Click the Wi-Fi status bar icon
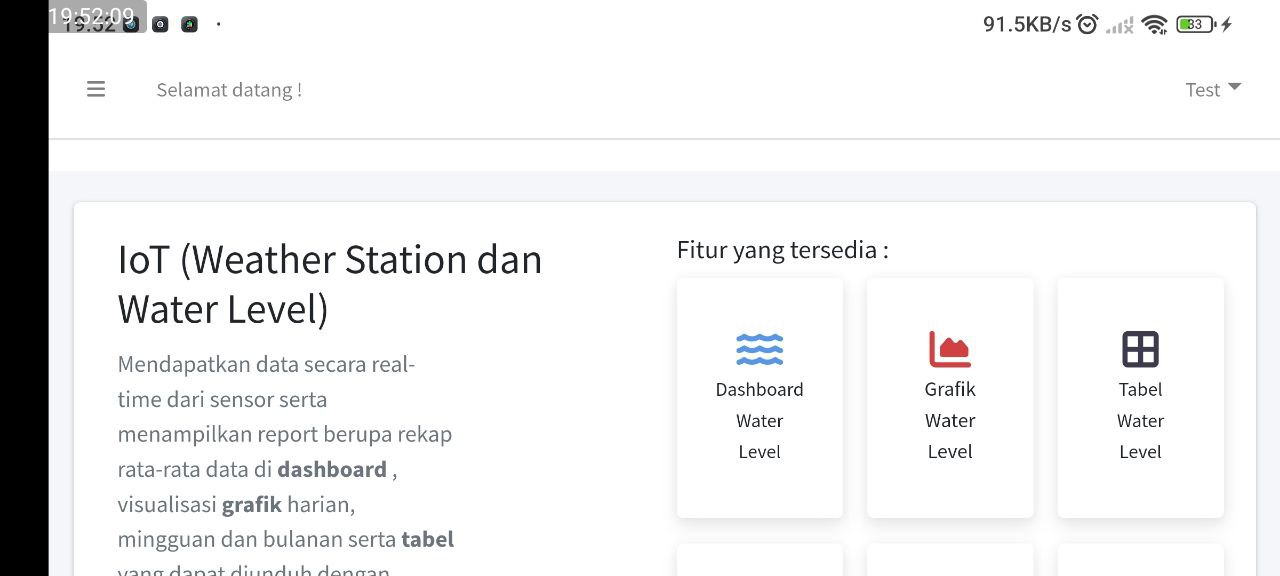Viewport: 1280px width, 576px height. [1155, 24]
